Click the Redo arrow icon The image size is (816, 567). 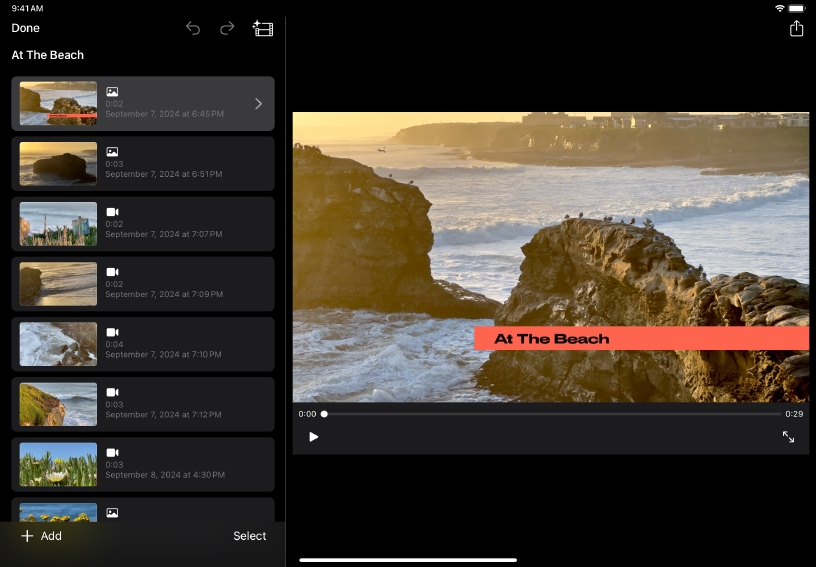point(227,28)
